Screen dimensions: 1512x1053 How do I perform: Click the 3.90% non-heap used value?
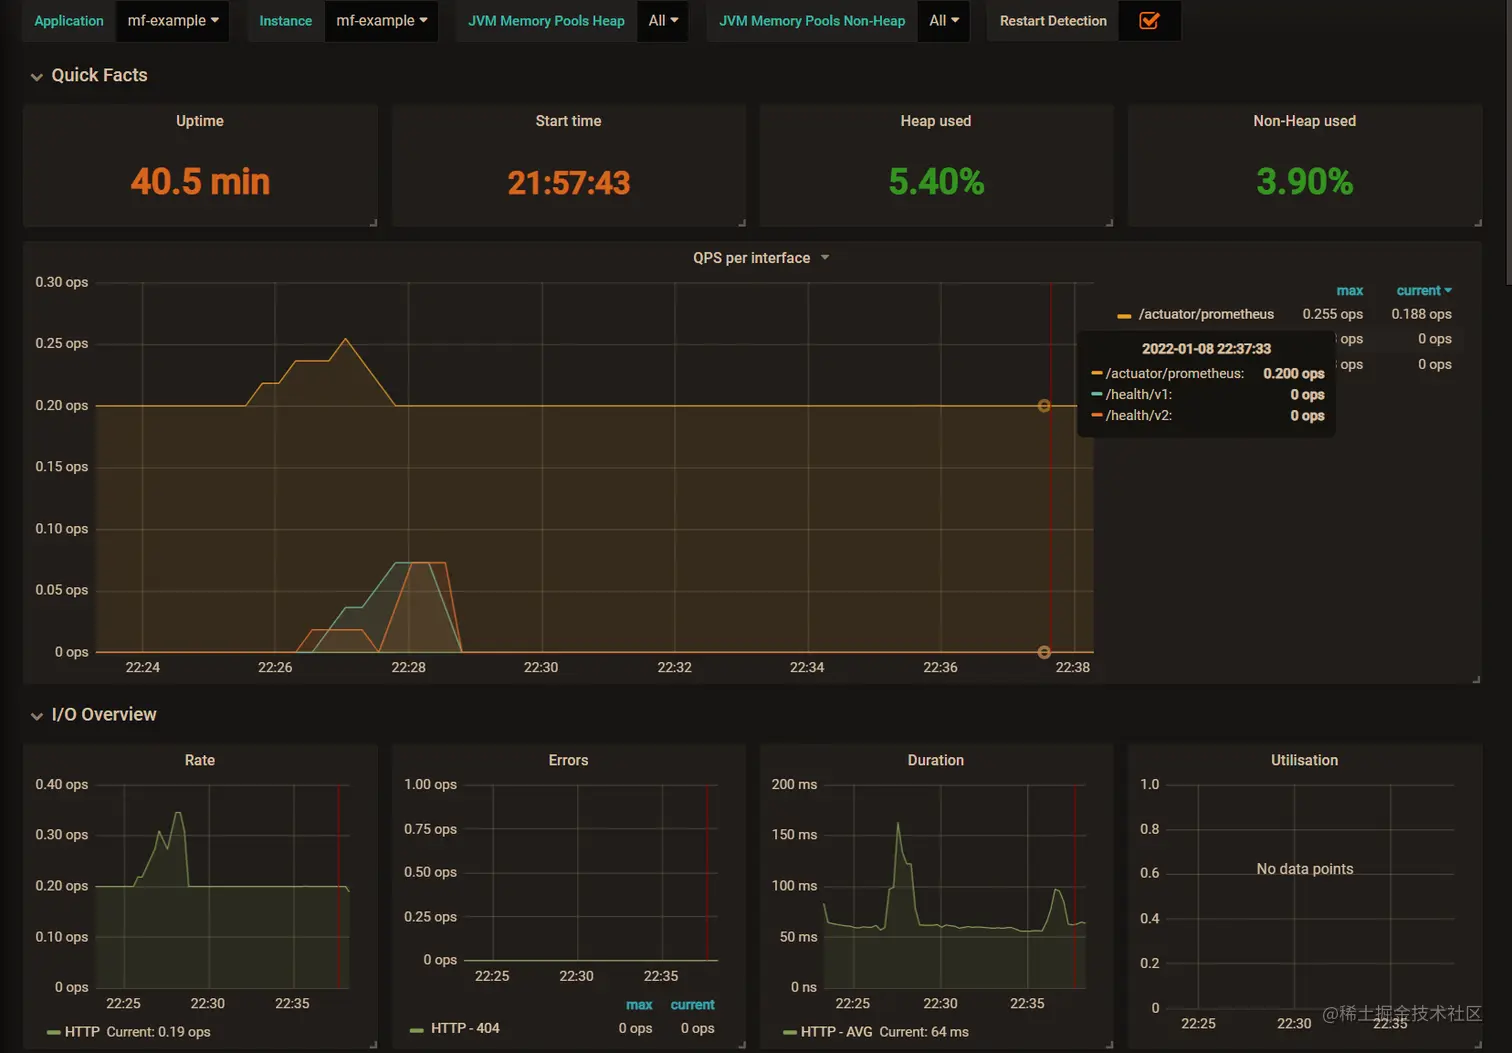(1304, 182)
